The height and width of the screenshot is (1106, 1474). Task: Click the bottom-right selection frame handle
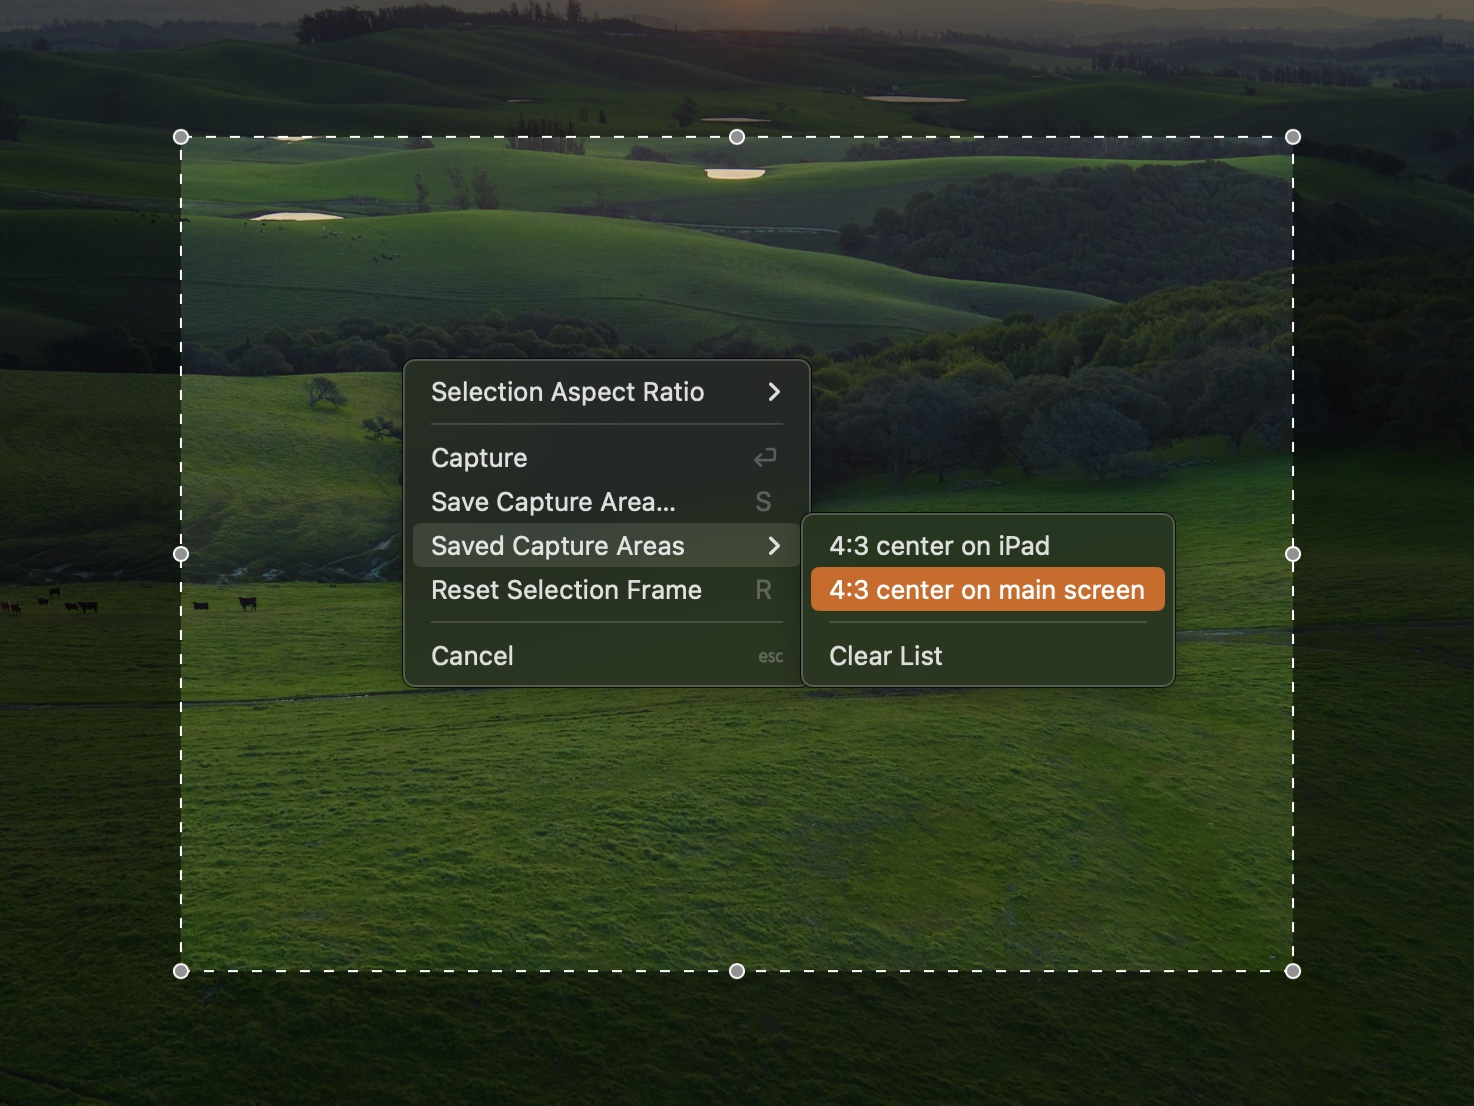tap(1293, 971)
